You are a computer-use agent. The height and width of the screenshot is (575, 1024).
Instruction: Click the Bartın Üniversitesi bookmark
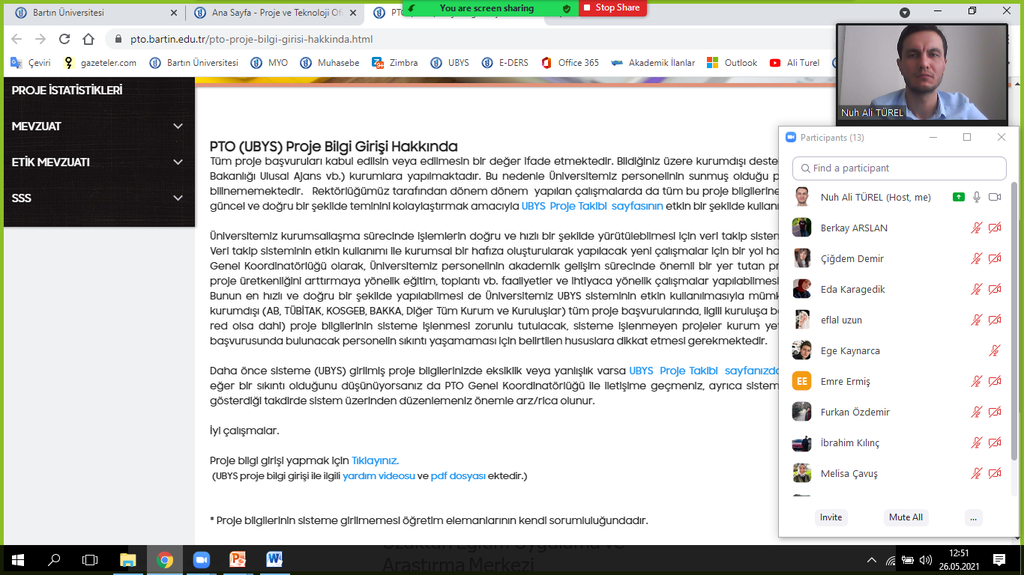(194, 63)
